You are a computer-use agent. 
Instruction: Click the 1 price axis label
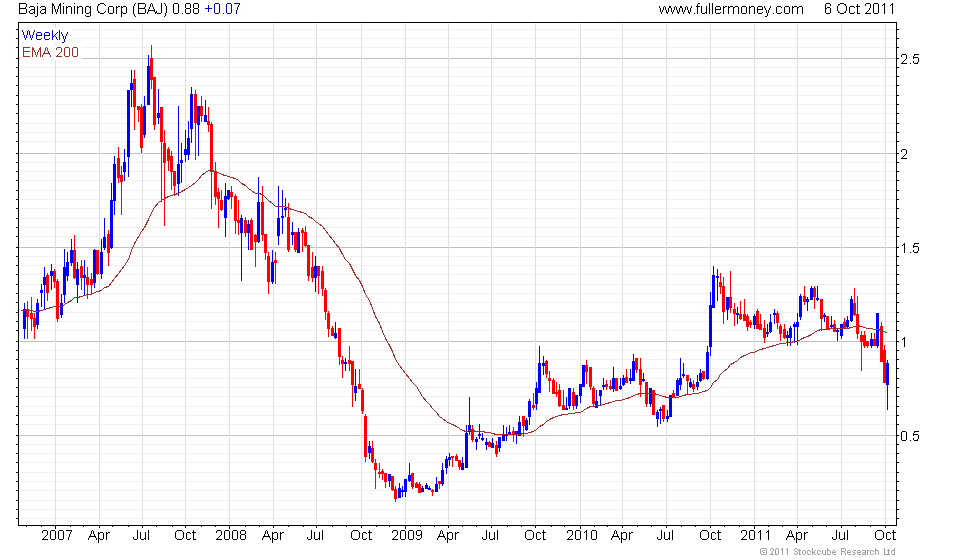pos(904,342)
